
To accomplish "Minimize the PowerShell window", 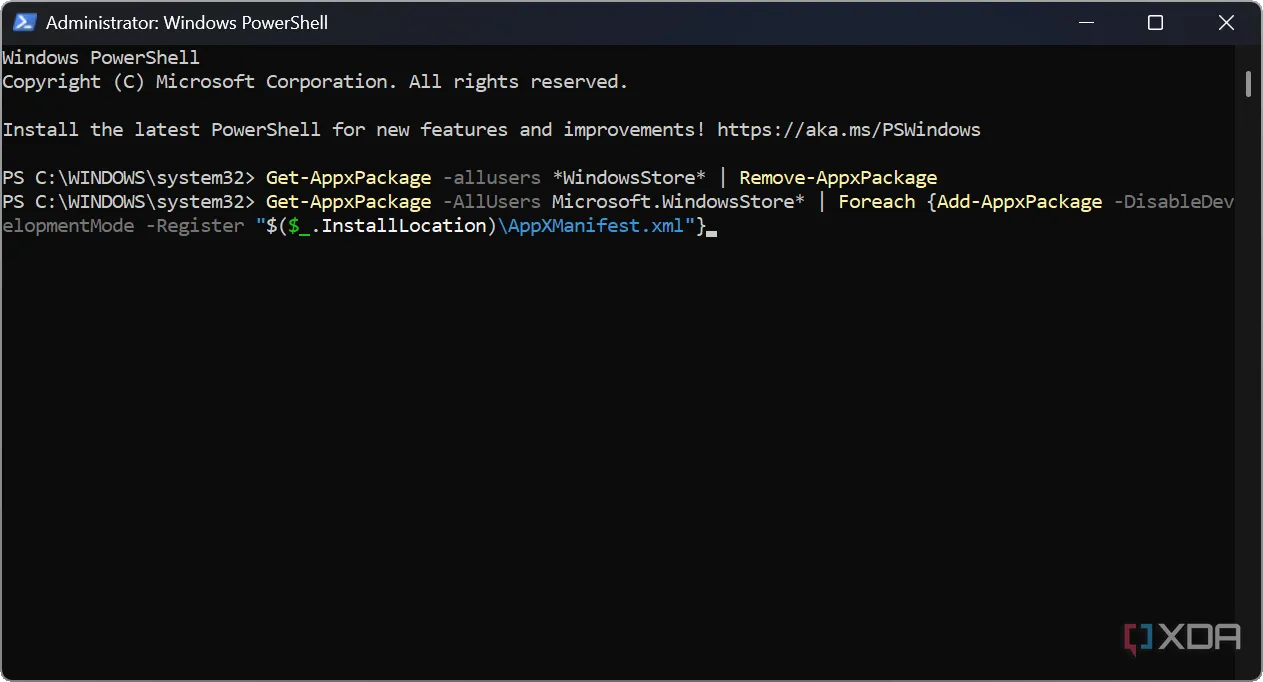I will [x=1086, y=22].
